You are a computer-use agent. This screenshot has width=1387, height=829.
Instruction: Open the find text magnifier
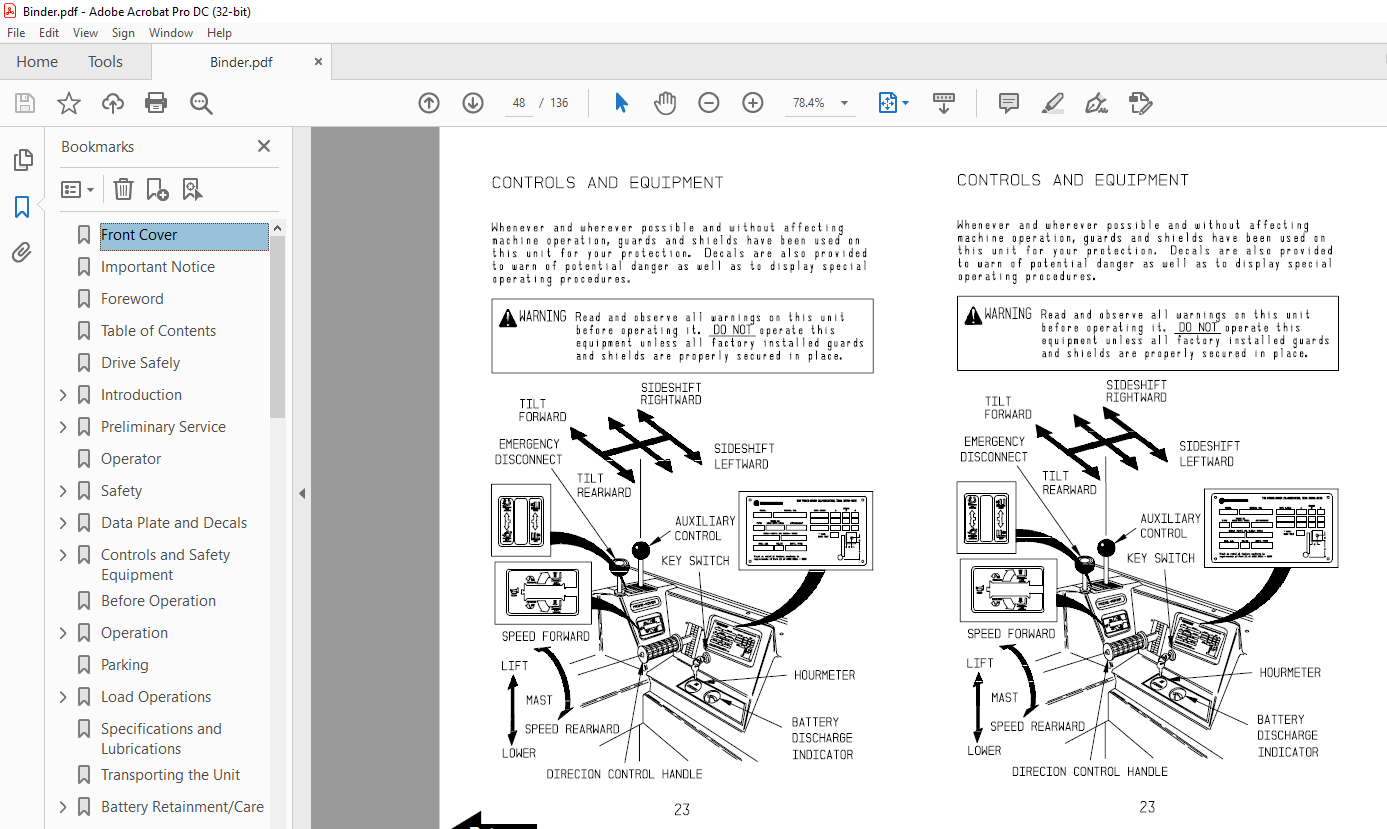click(x=201, y=103)
